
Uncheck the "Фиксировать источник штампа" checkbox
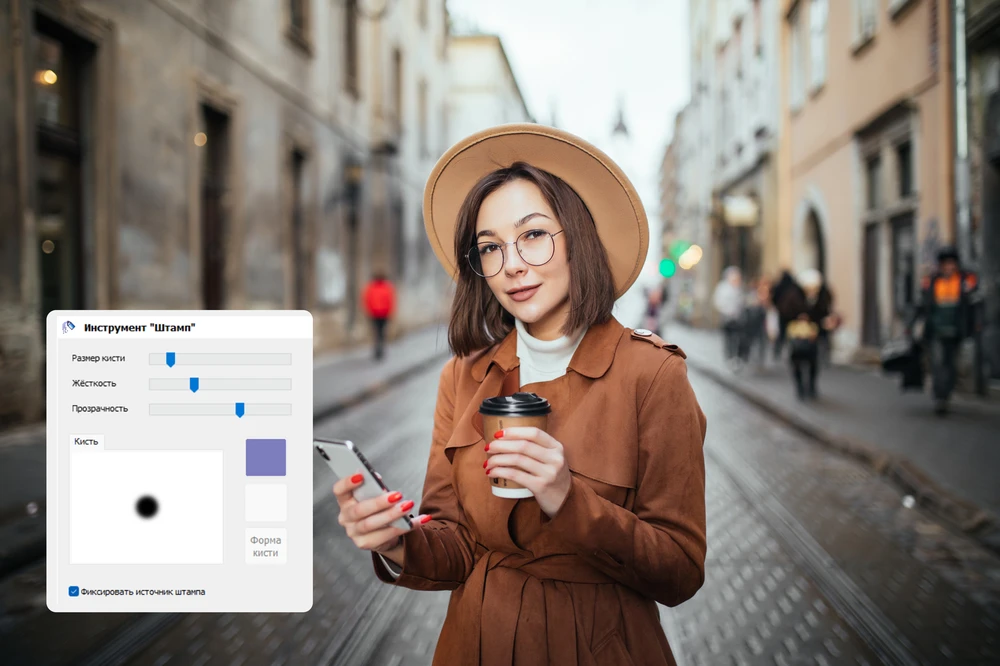click(74, 591)
